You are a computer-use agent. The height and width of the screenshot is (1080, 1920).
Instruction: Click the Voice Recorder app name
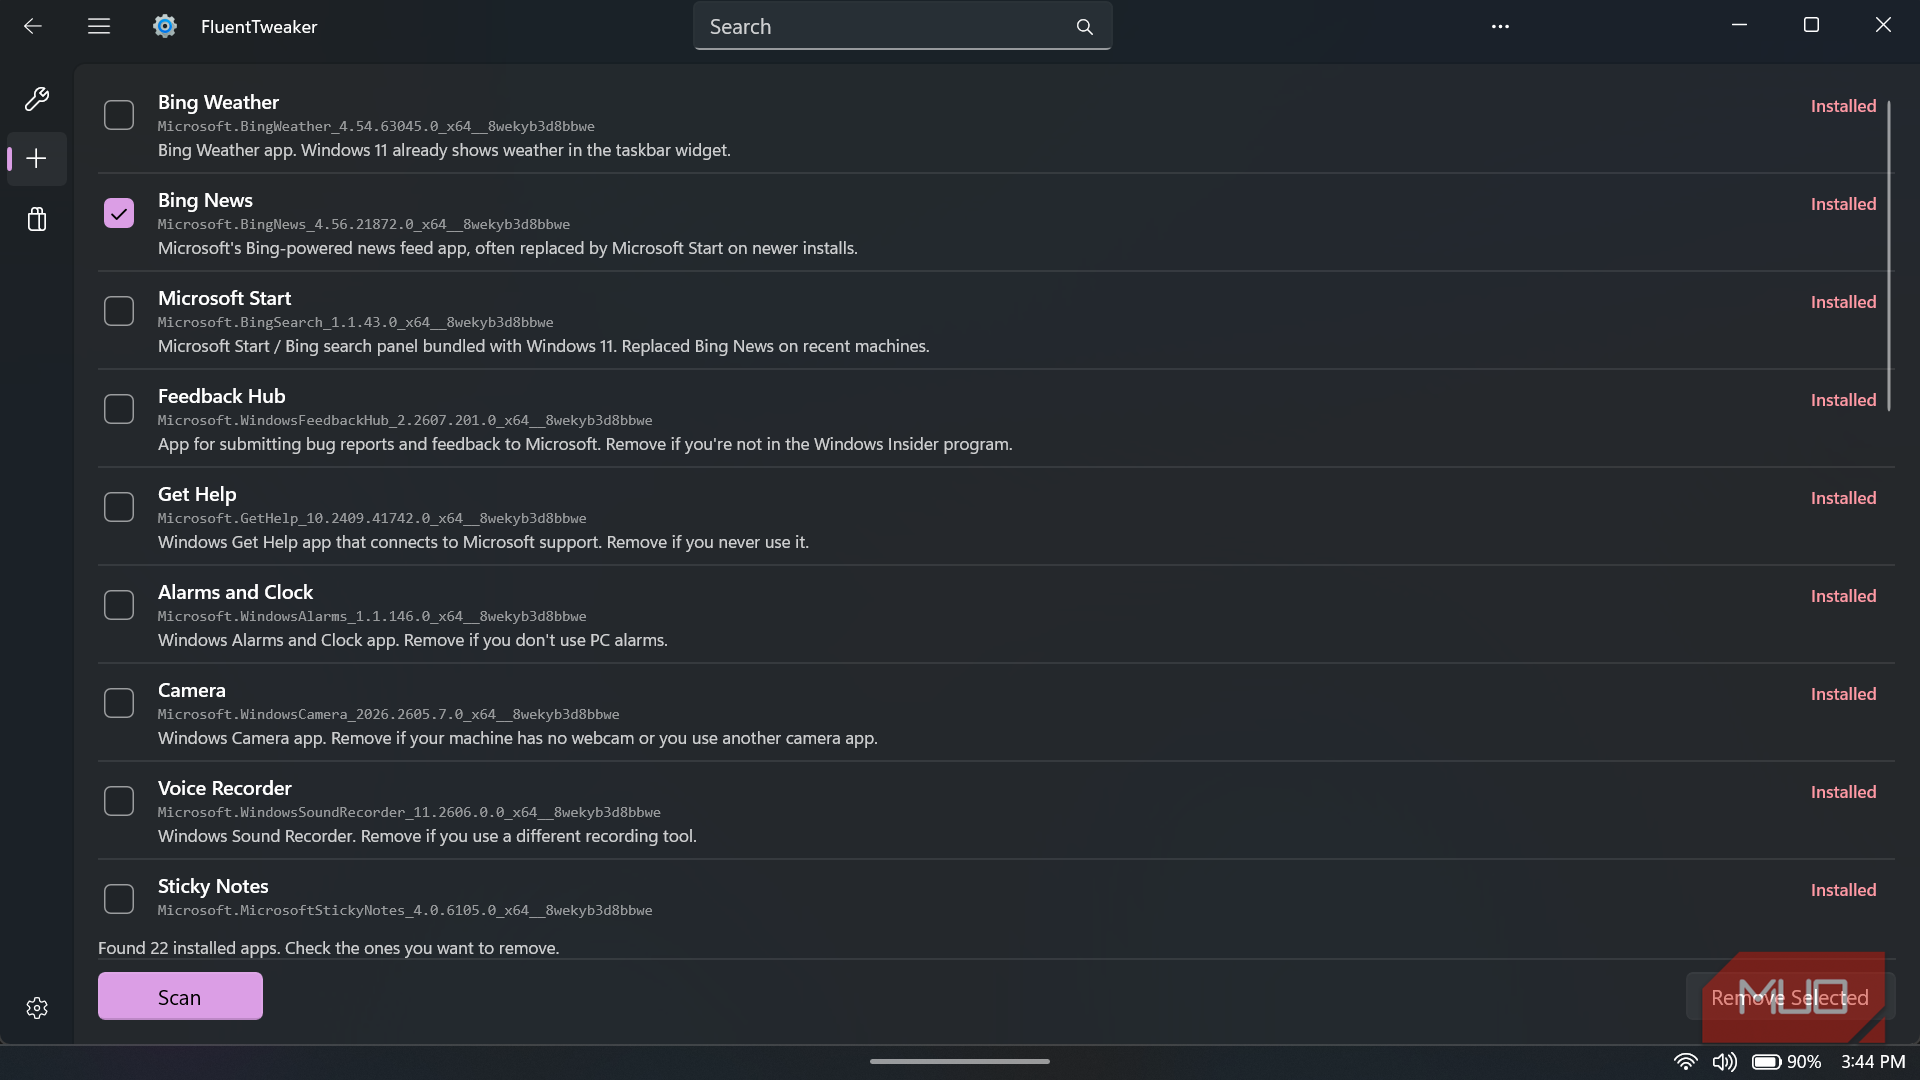tap(224, 788)
